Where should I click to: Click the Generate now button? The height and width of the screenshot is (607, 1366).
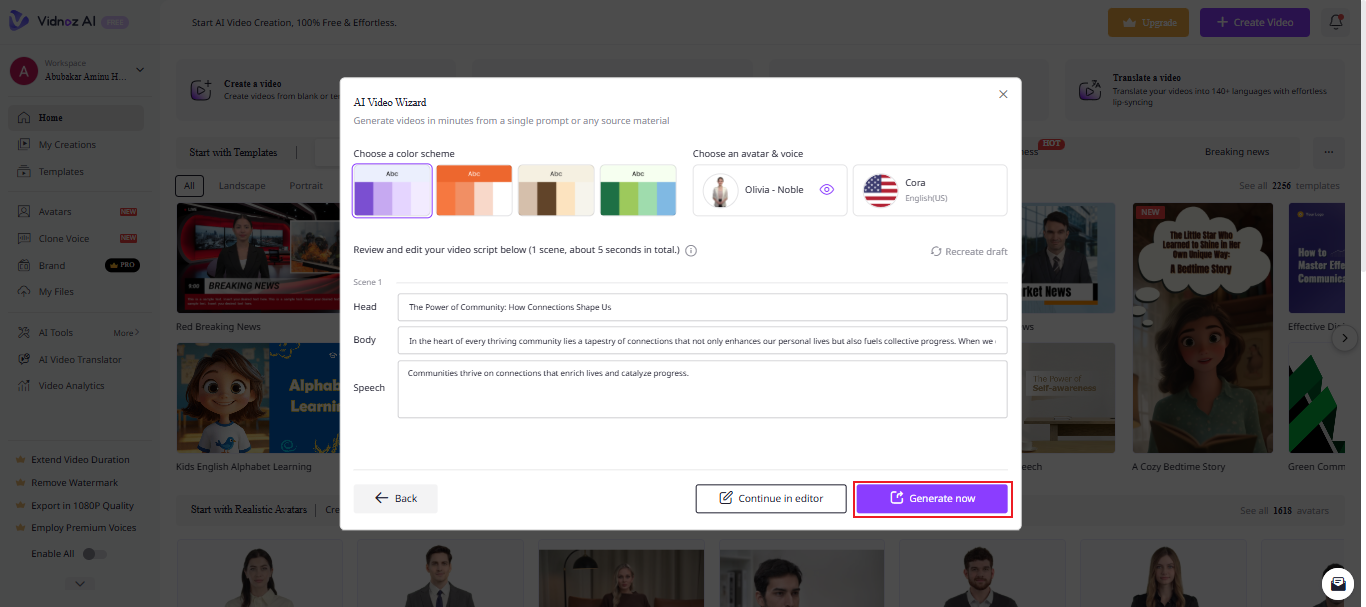932,498
